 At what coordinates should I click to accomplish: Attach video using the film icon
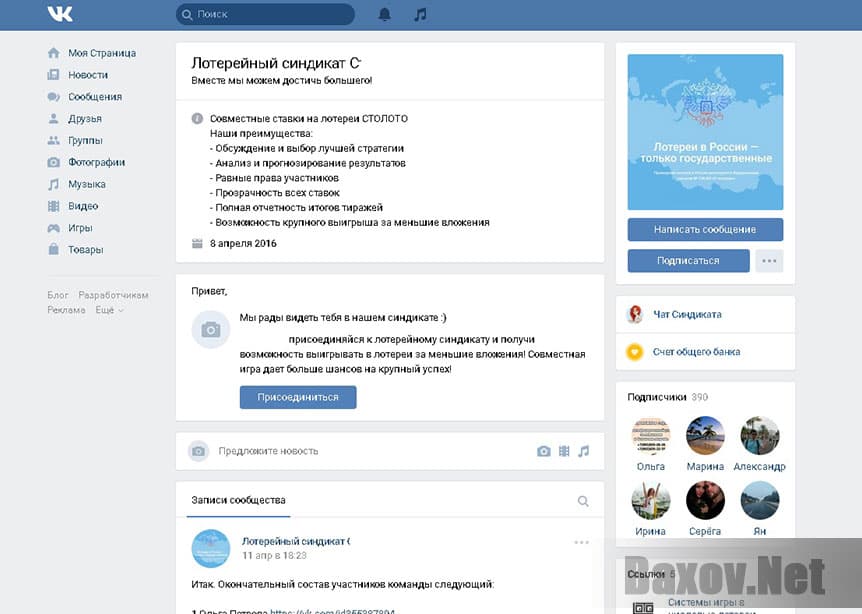tap(564, 451)
